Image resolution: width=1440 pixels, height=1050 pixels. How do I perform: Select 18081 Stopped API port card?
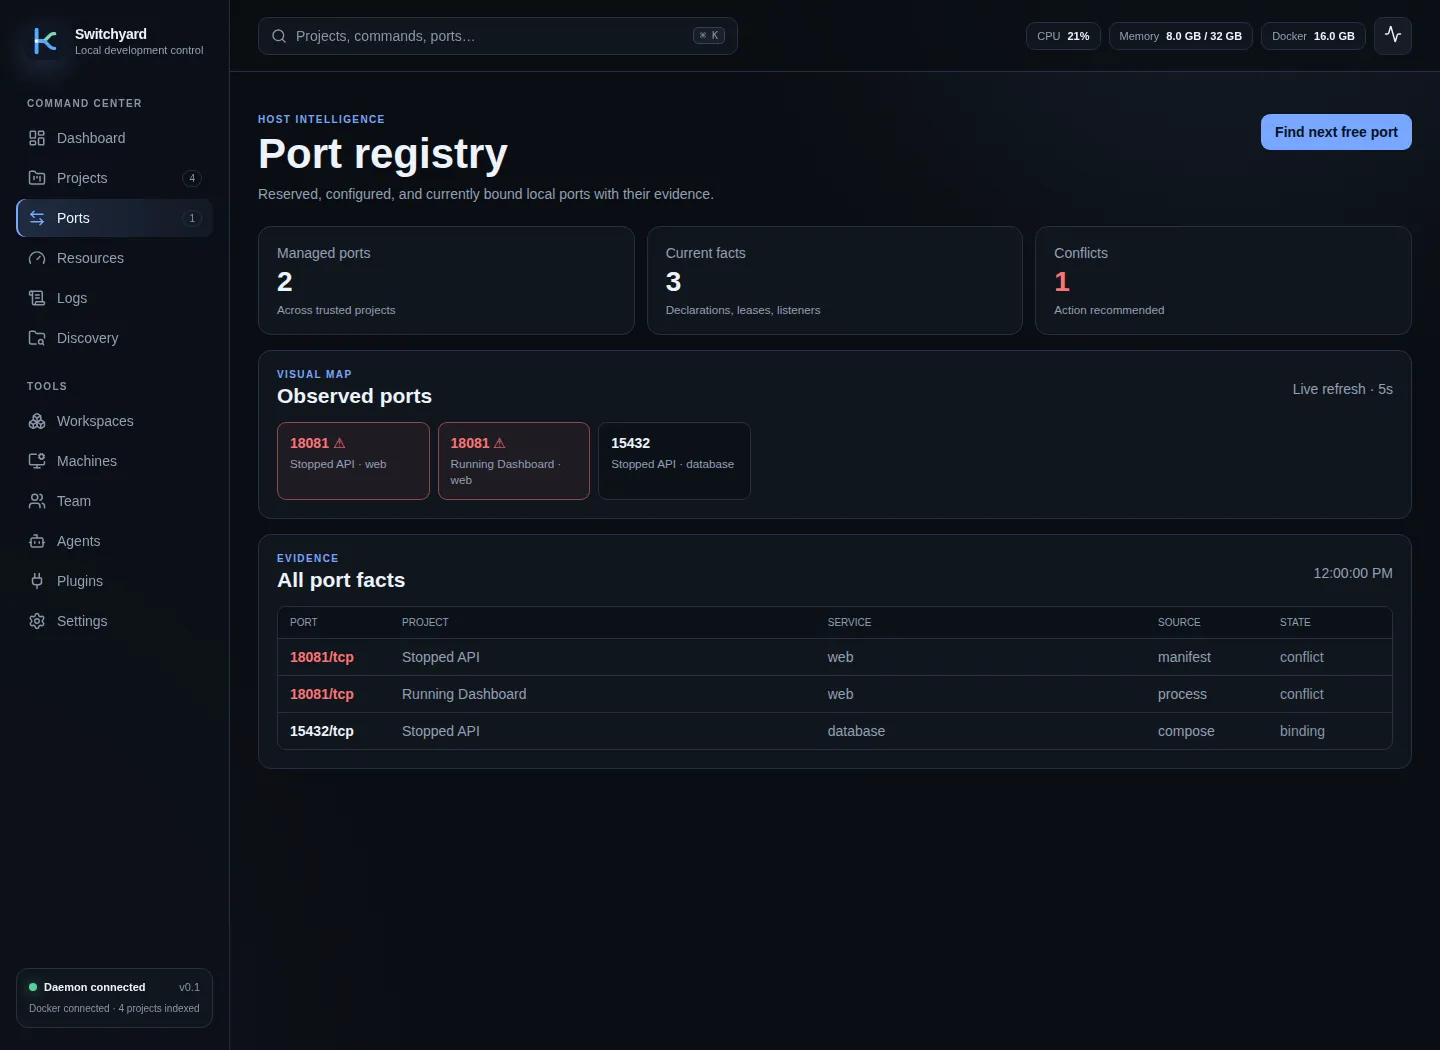click(353, 461)
